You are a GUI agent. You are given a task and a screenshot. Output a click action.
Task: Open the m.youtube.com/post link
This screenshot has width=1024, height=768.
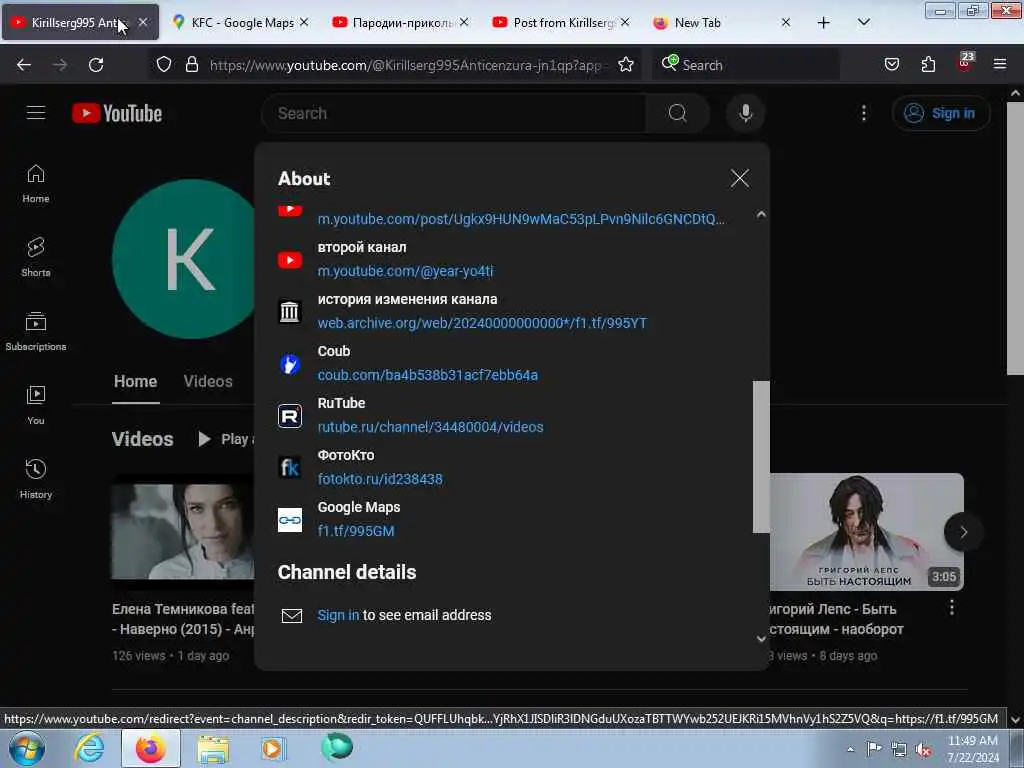pyautogui.click(x=521, y=219)
